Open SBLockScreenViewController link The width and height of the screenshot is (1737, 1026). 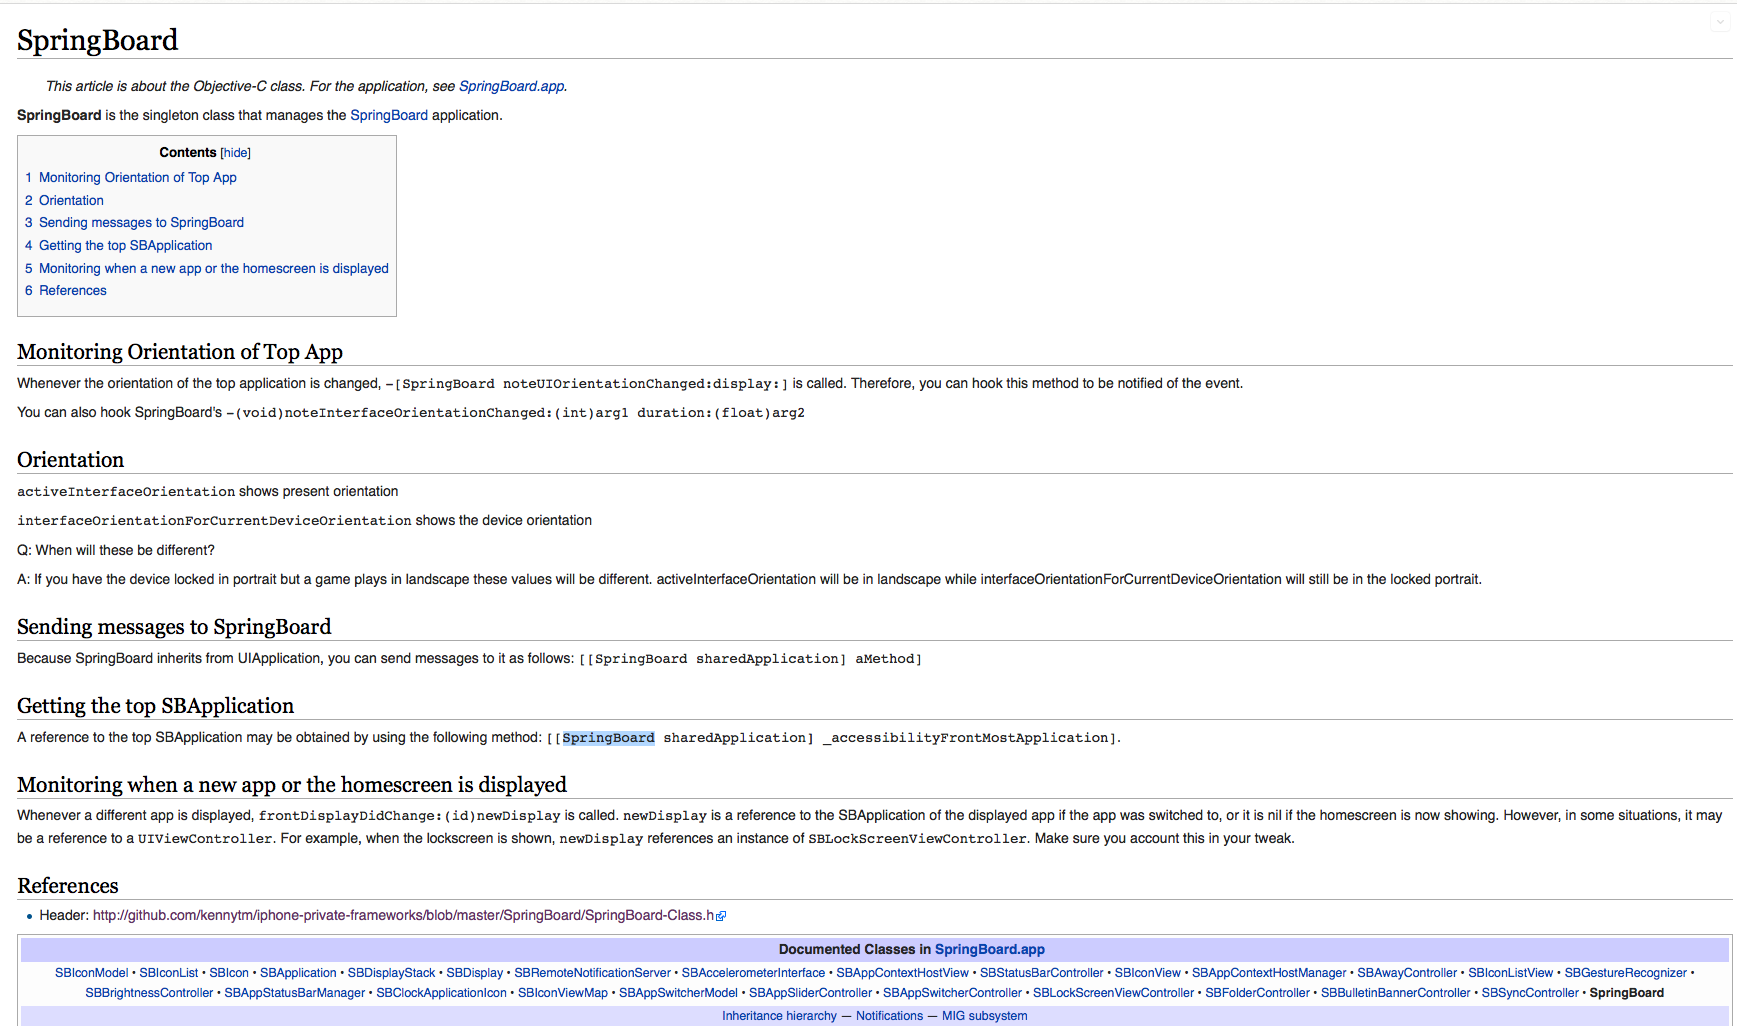coord(1113,993)
